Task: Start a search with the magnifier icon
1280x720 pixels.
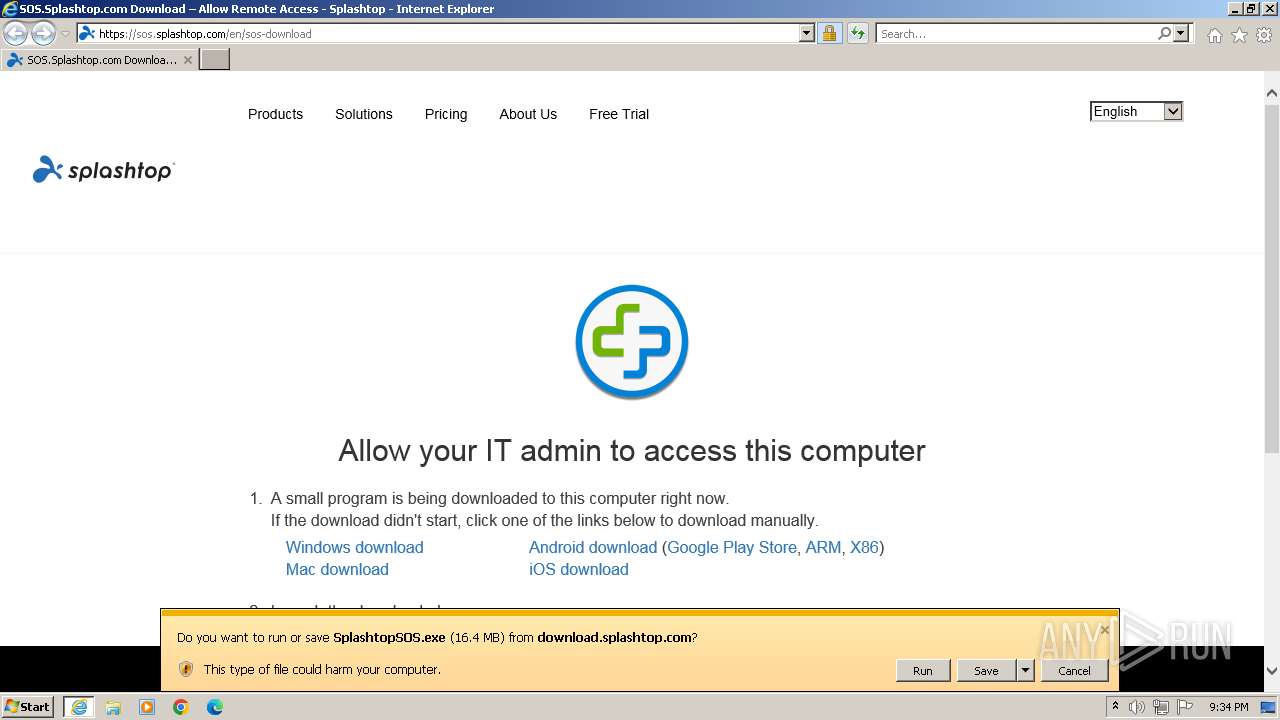Action: click(x=1164, y=34)
